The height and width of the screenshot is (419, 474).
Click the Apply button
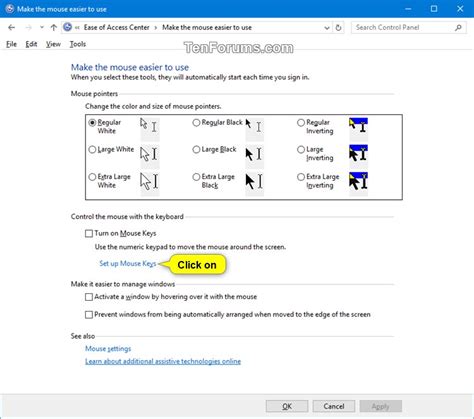pos(381,406)
